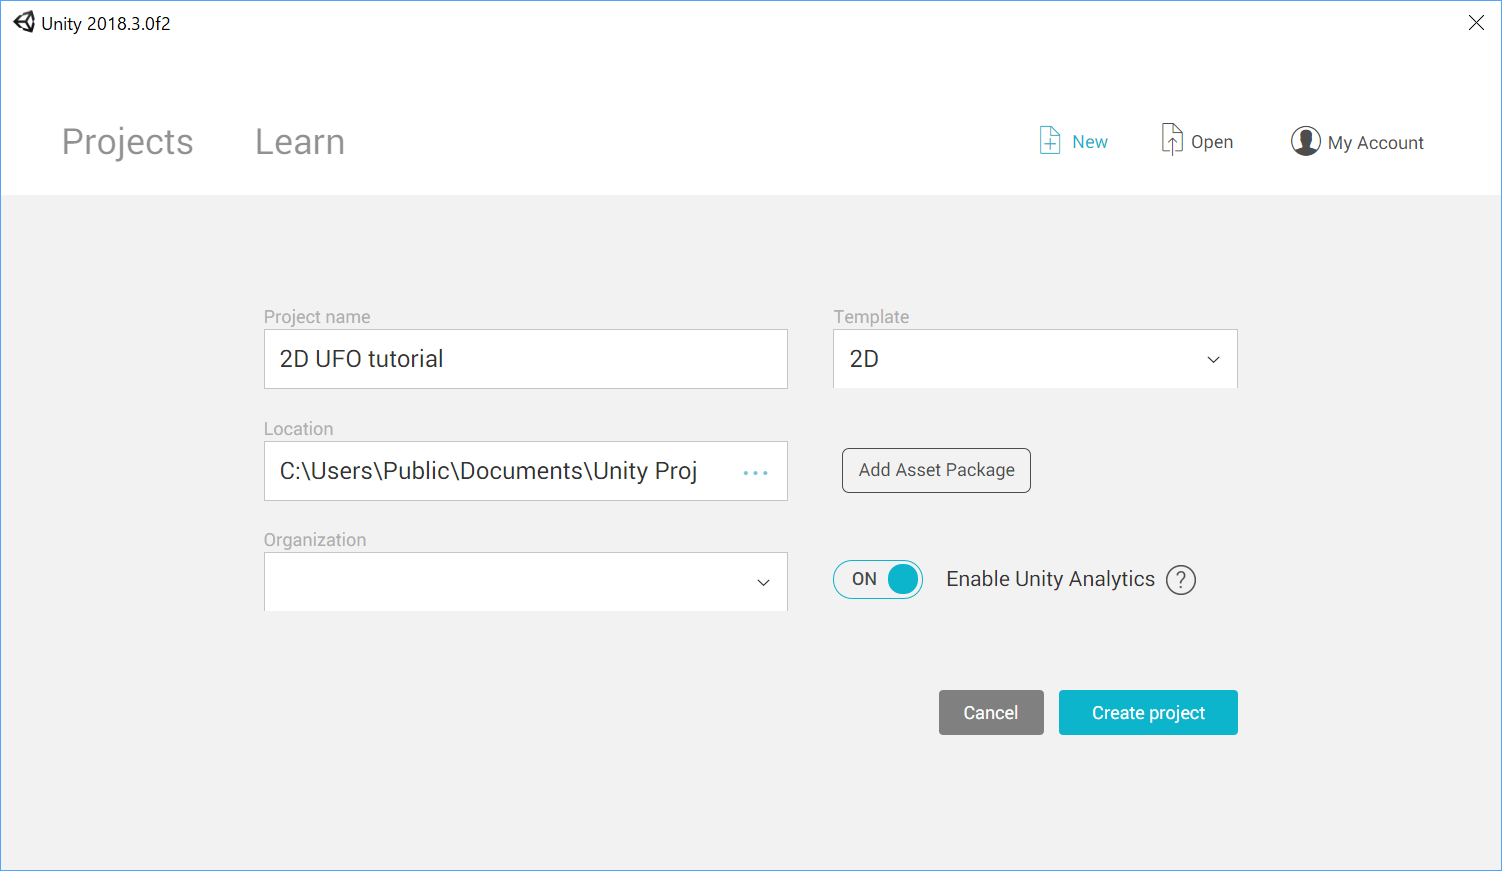
Task: Switch to the Projects tab
Action: click(x=127, y=142)
